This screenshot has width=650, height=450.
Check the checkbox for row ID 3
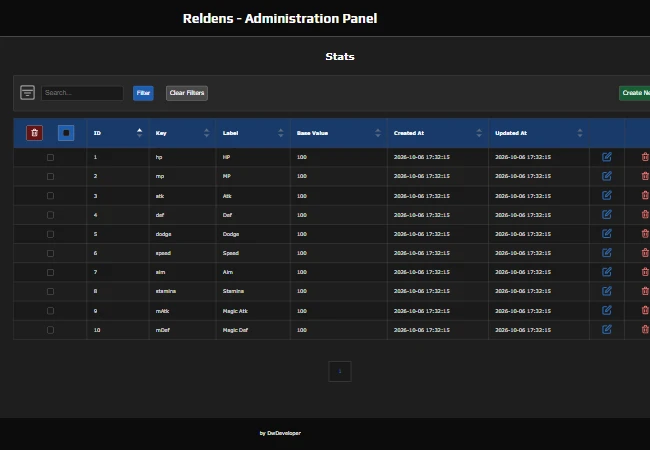50,196
